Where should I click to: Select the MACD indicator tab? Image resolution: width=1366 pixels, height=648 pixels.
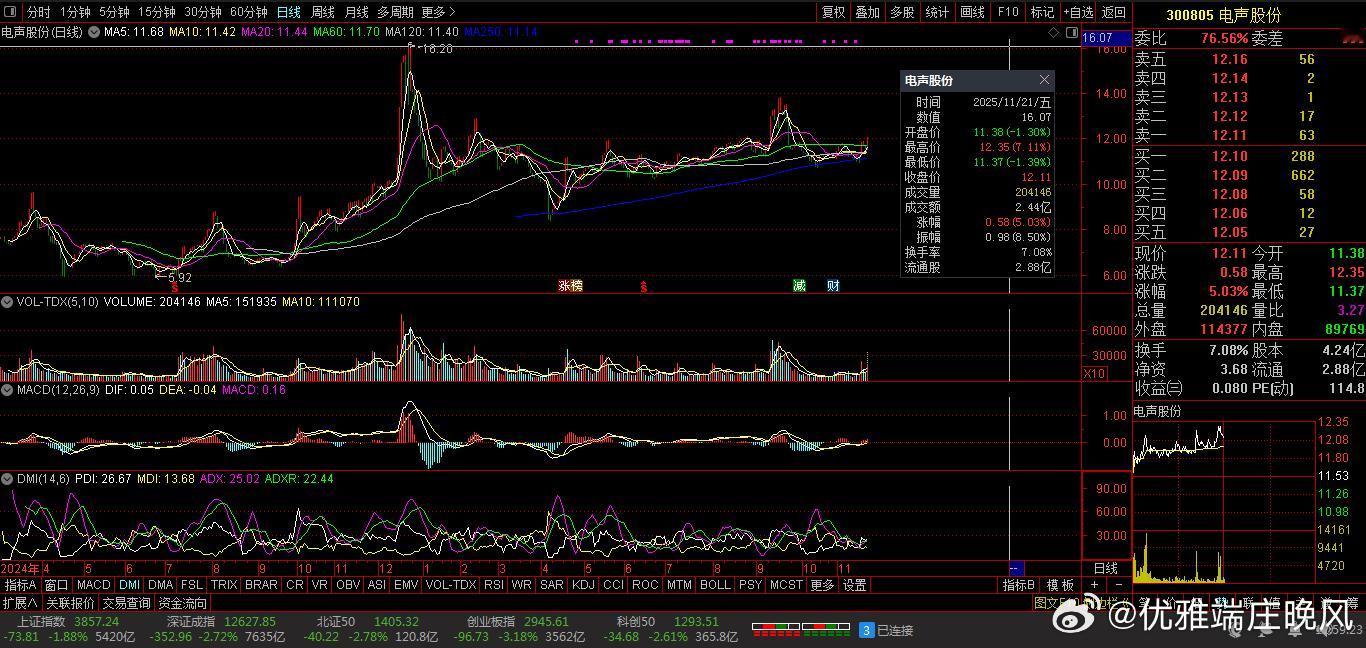tap(93, 585)
